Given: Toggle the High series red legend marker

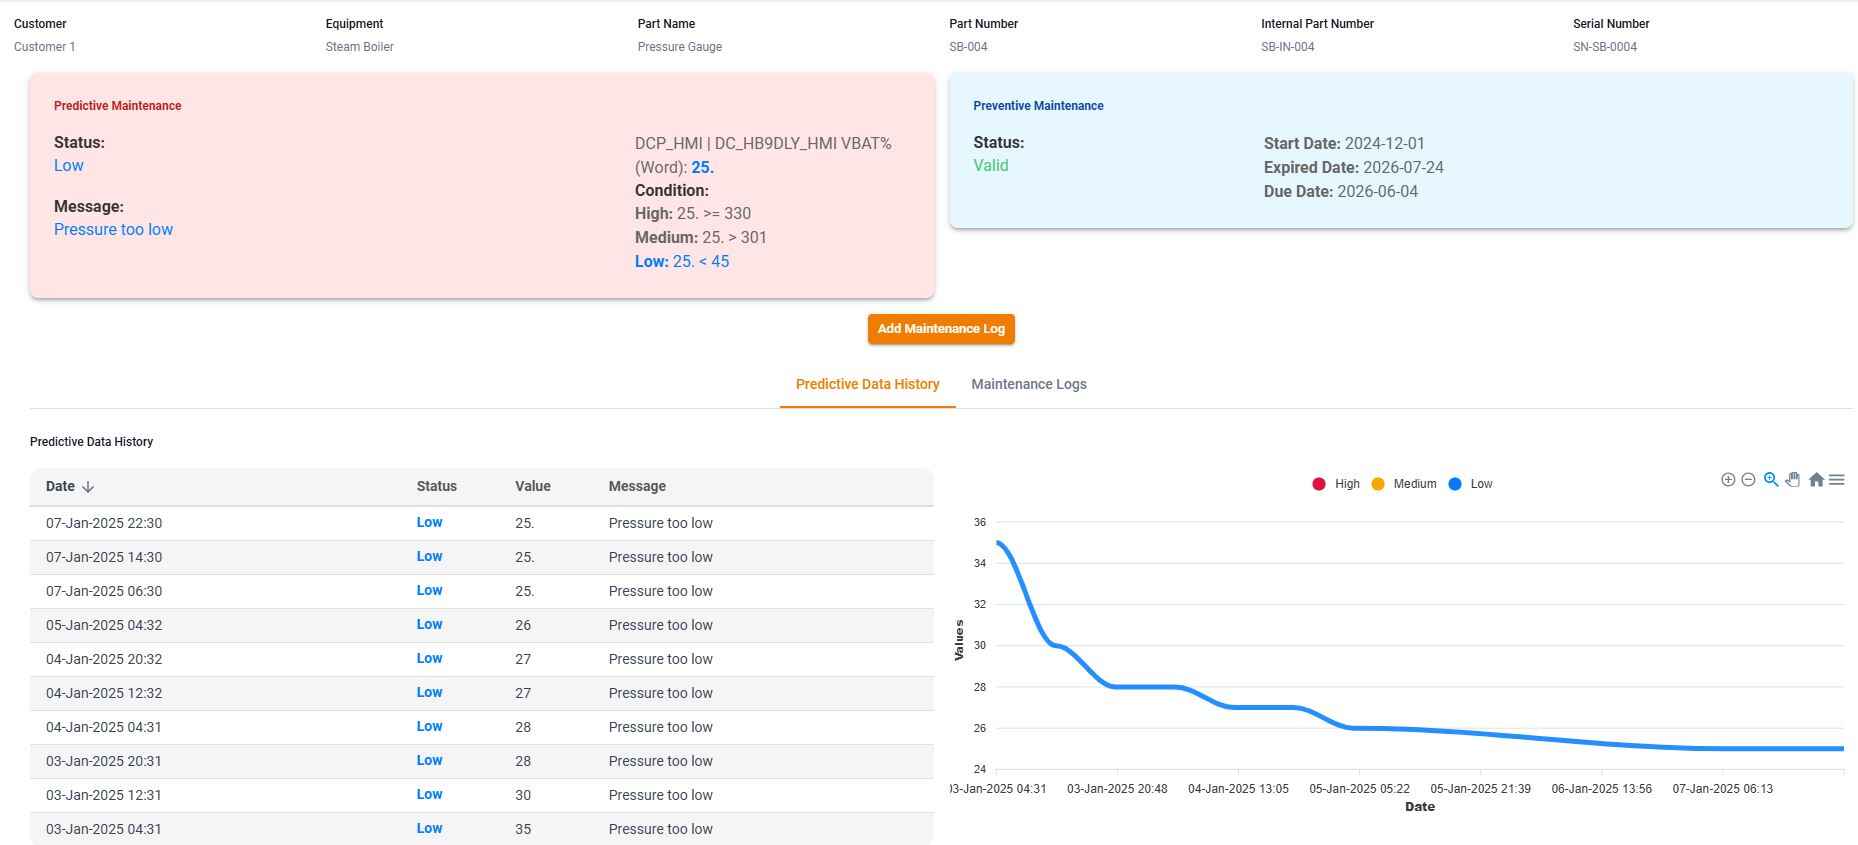Looking at the screenshot, I should click(1319, 484).
